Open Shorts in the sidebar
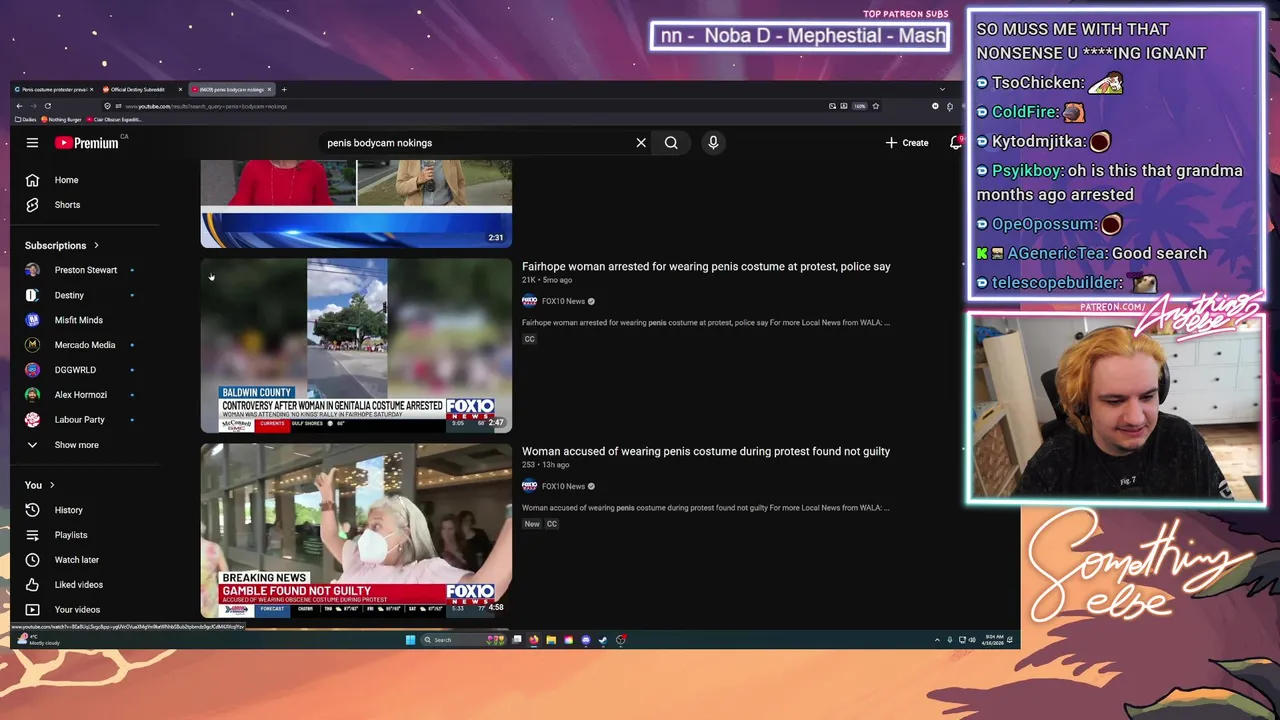This screenshot has height=720, width=1280. coord(67,205)
